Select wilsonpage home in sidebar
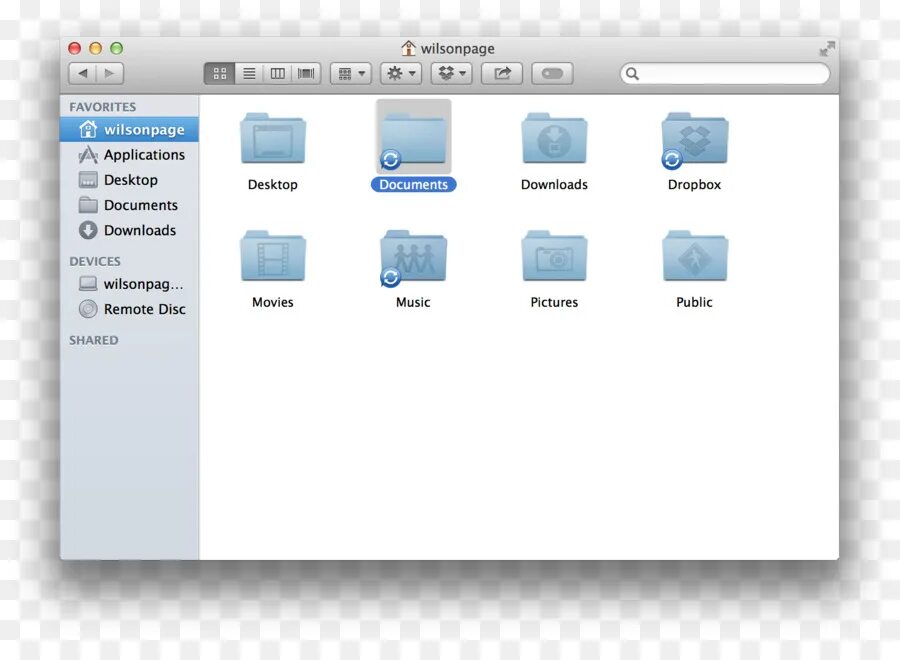 click(x=130, y=130)
